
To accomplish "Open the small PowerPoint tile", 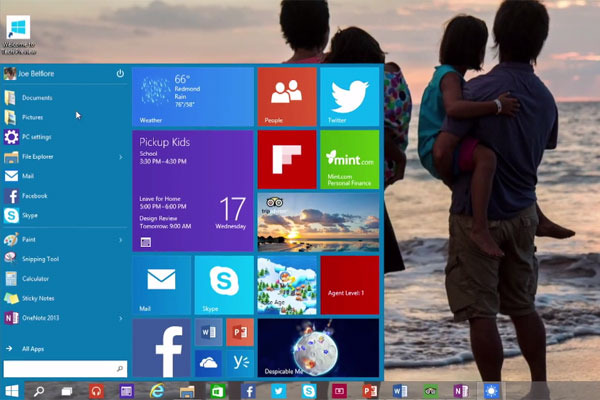I will point(240,332).
